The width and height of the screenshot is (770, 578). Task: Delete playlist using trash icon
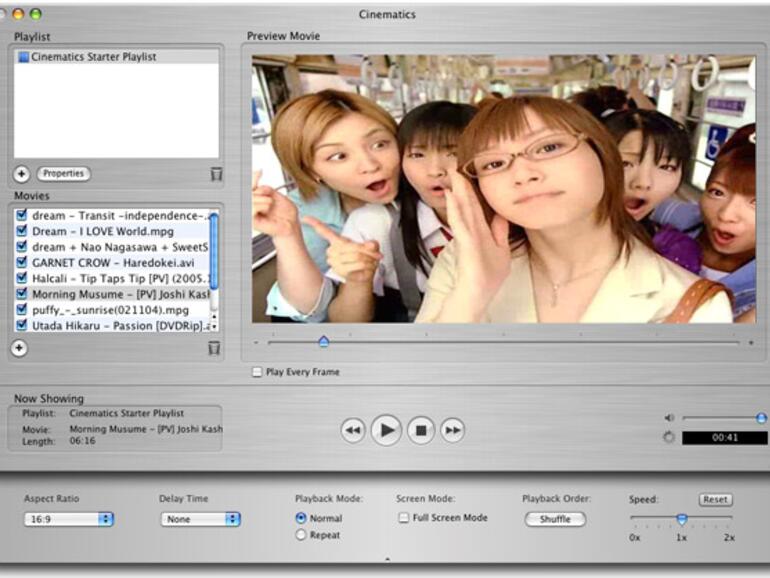click(x=216, y=174)
